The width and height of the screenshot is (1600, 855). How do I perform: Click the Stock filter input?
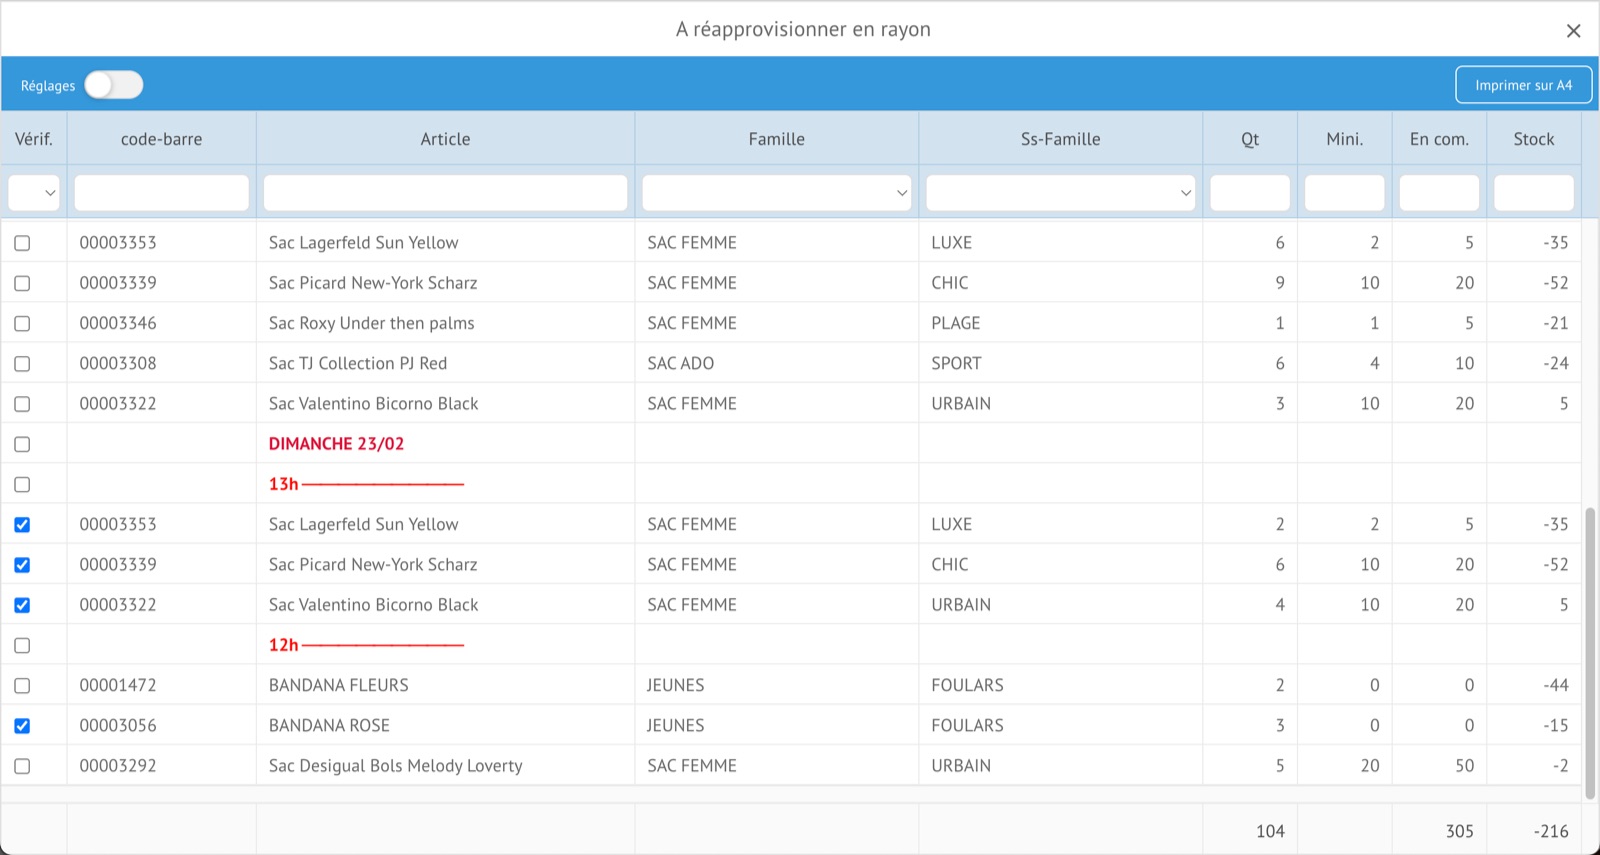1533,193
